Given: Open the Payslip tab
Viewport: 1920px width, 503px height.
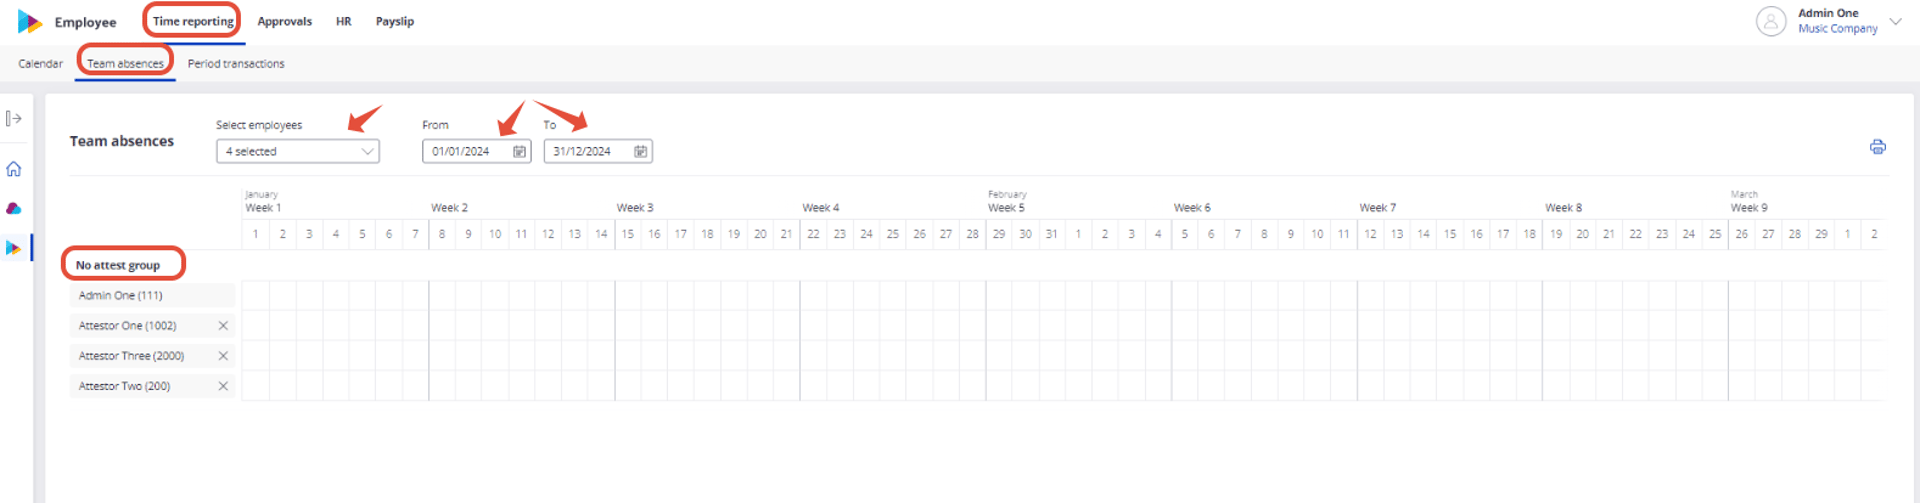Looking at the screenshot, I should coord(395,21).
